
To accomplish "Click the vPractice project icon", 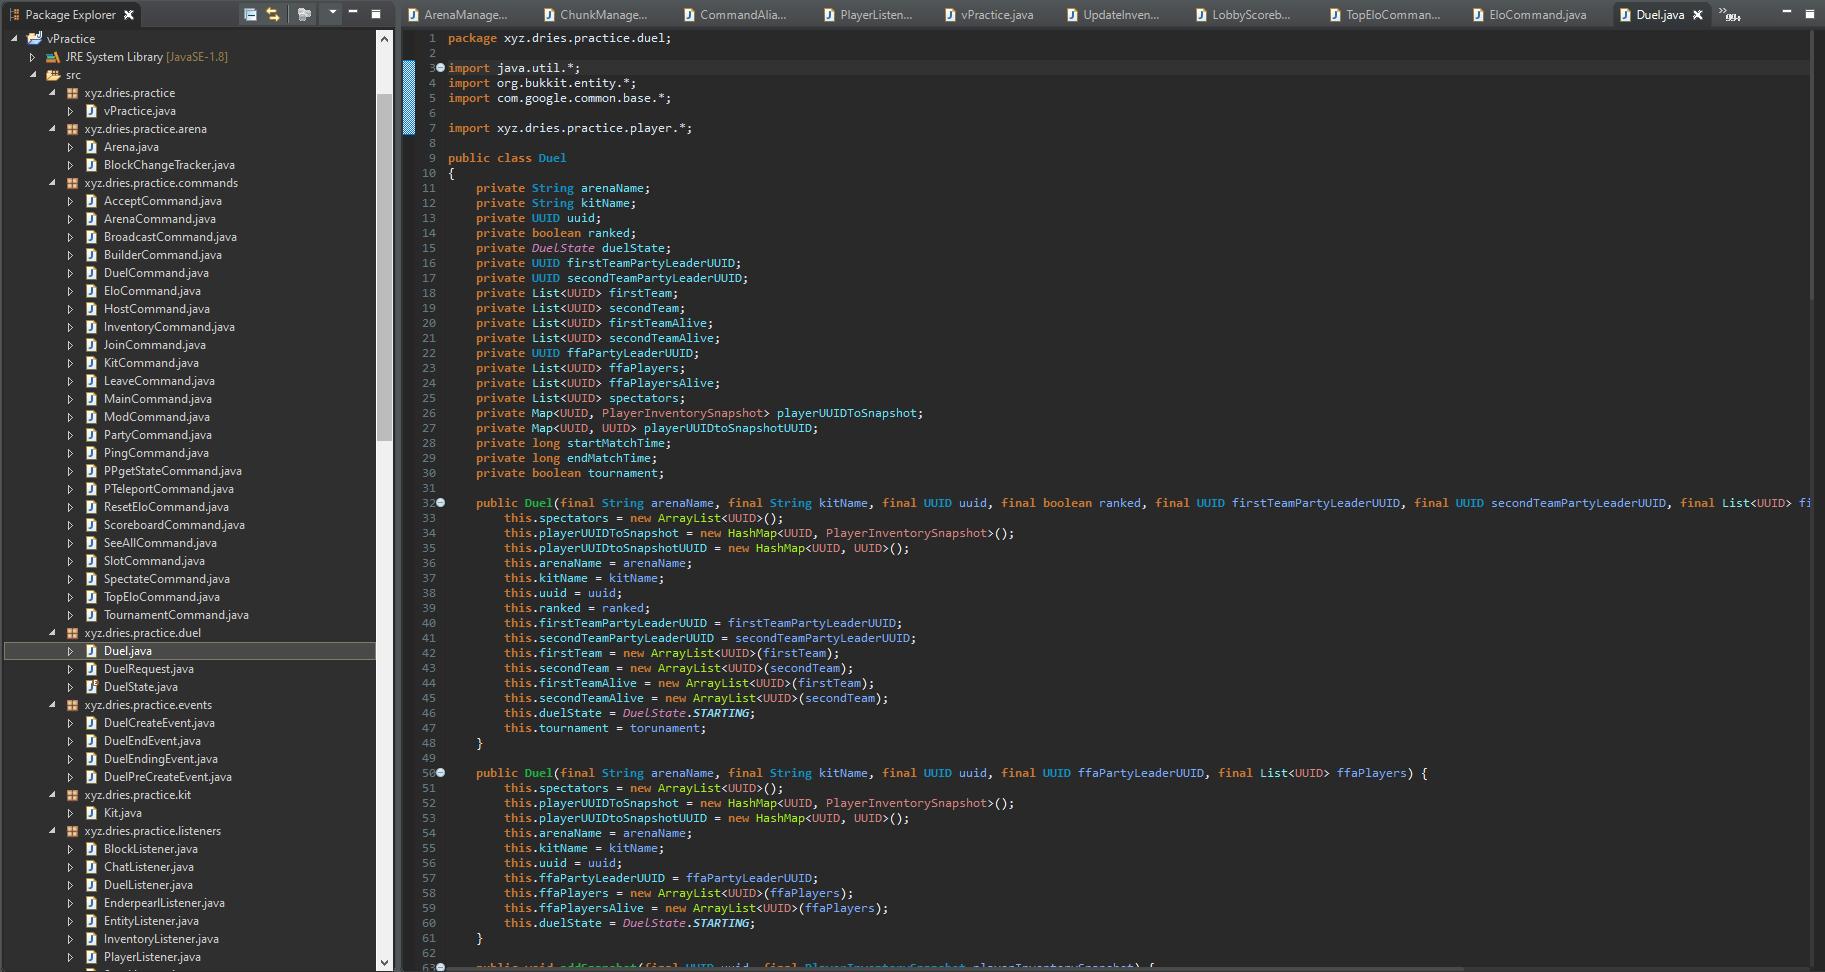I will click(x=35, y=39).
